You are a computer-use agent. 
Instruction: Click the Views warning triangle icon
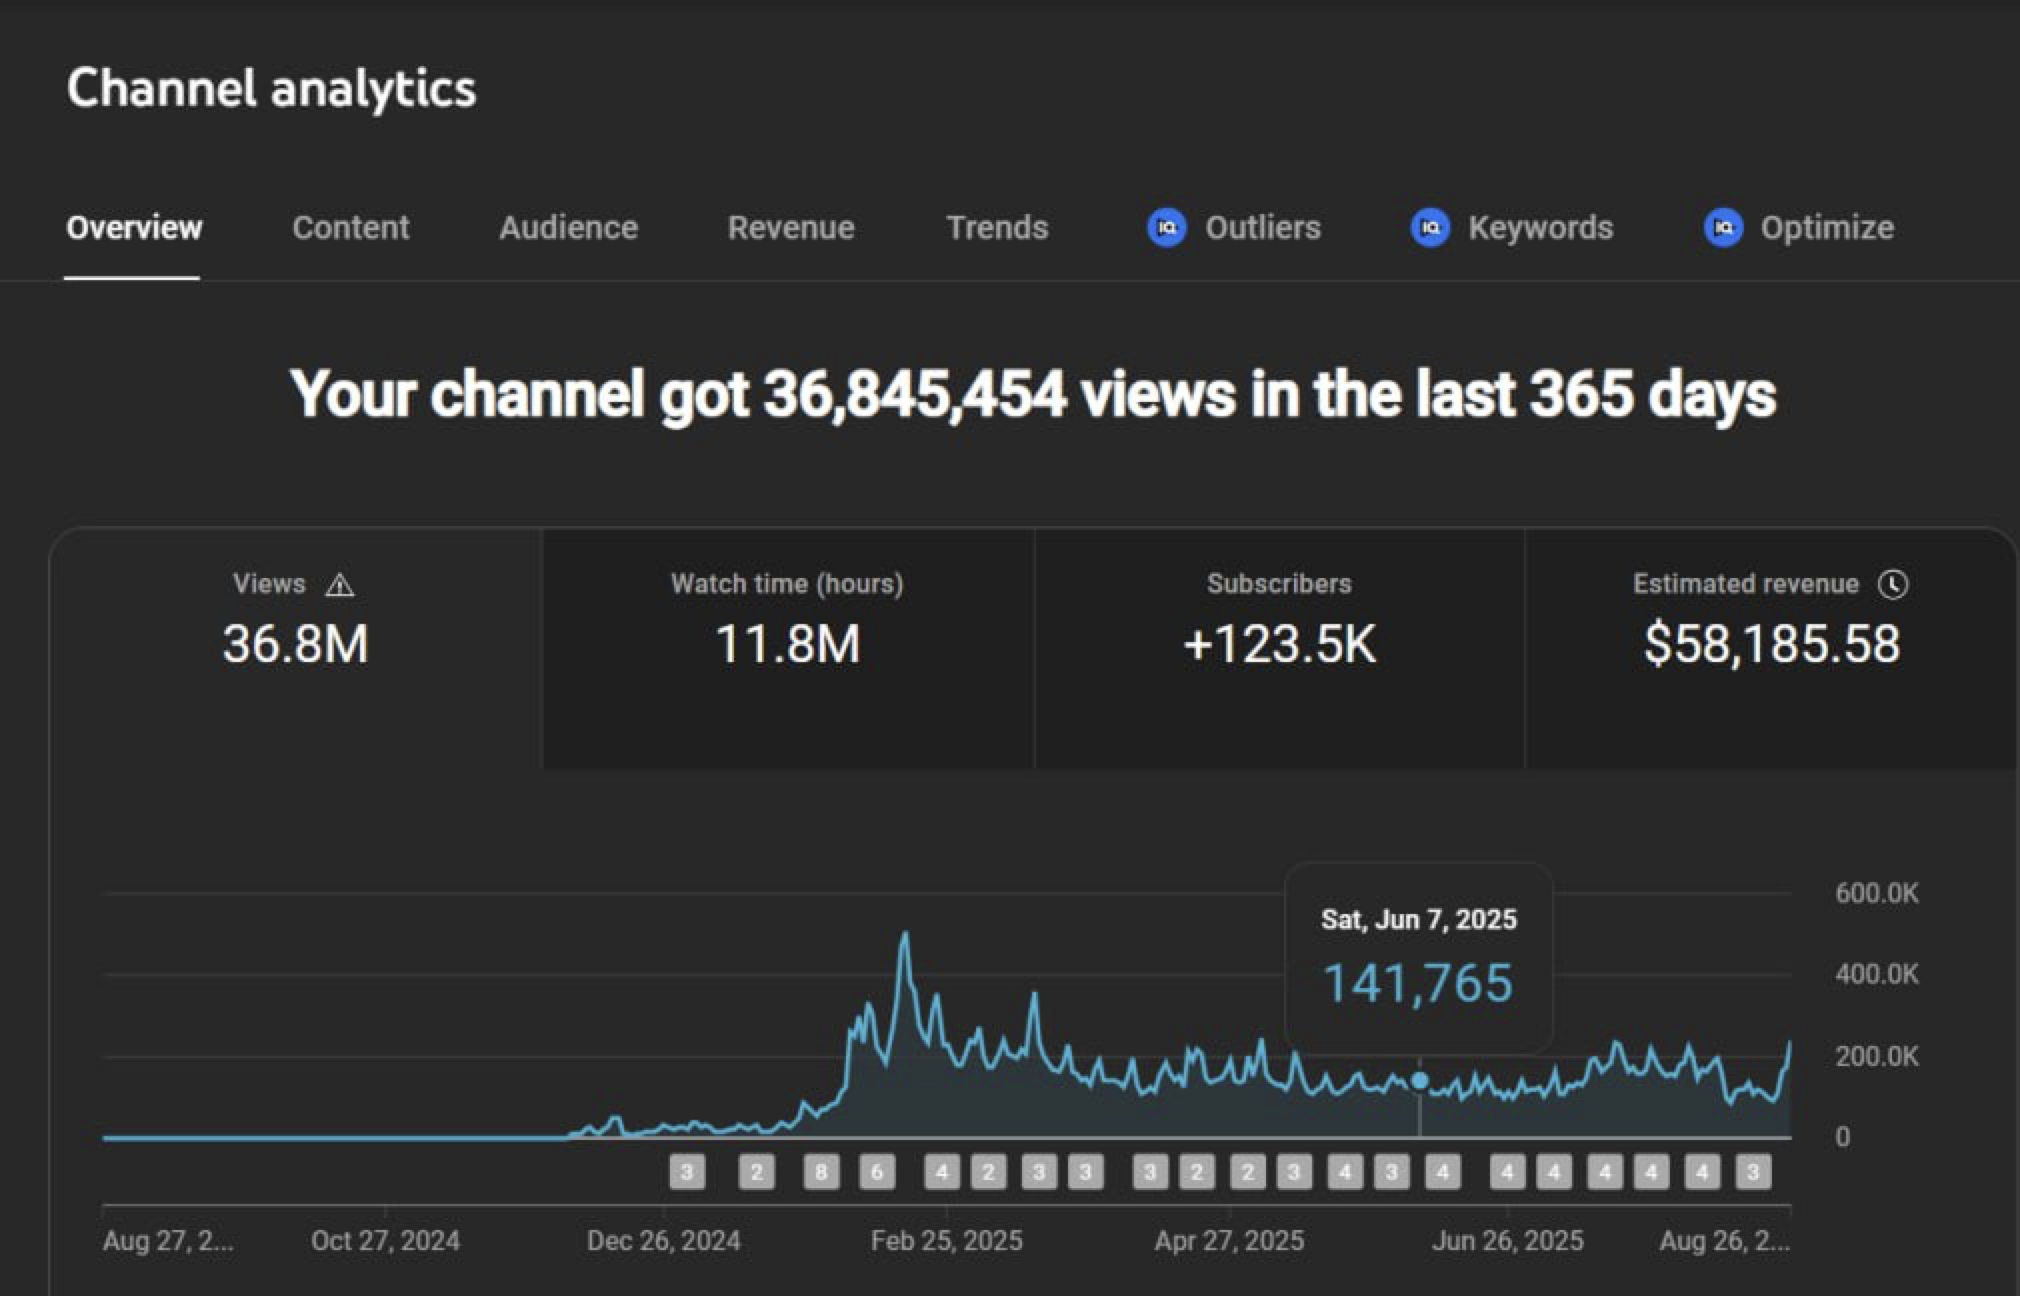(340, 585)
